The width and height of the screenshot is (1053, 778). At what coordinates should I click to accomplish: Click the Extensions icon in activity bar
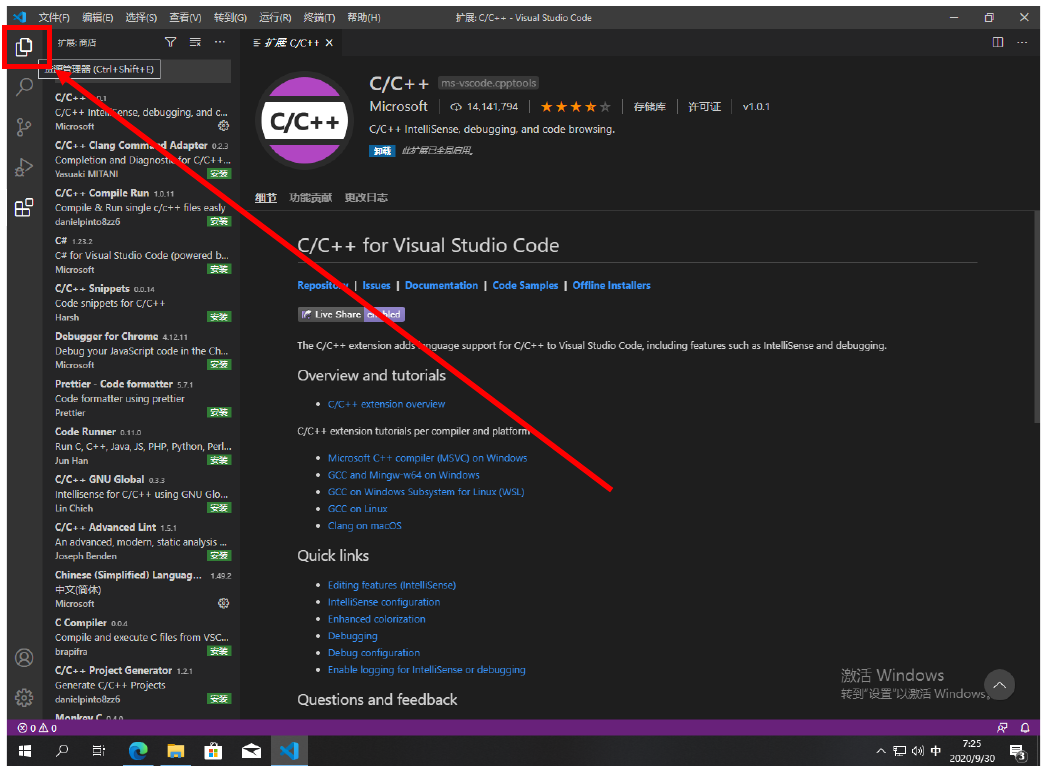(24, 208)
